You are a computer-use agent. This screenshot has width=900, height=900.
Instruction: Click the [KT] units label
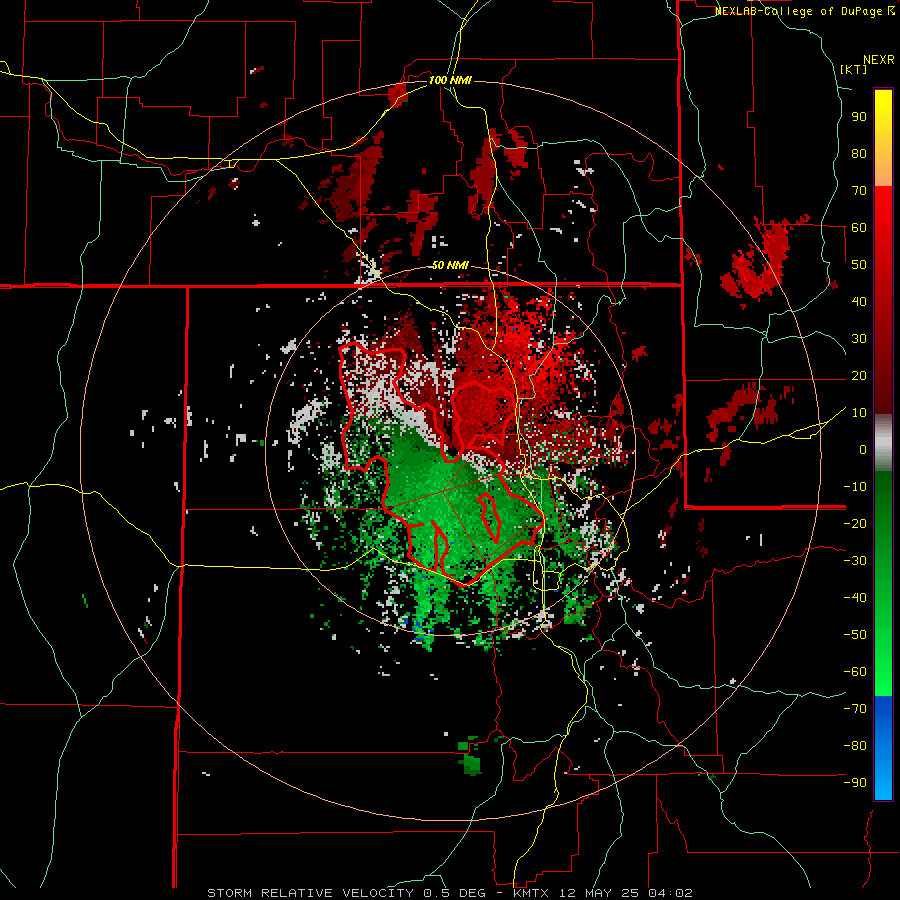(x=854, y=69)
